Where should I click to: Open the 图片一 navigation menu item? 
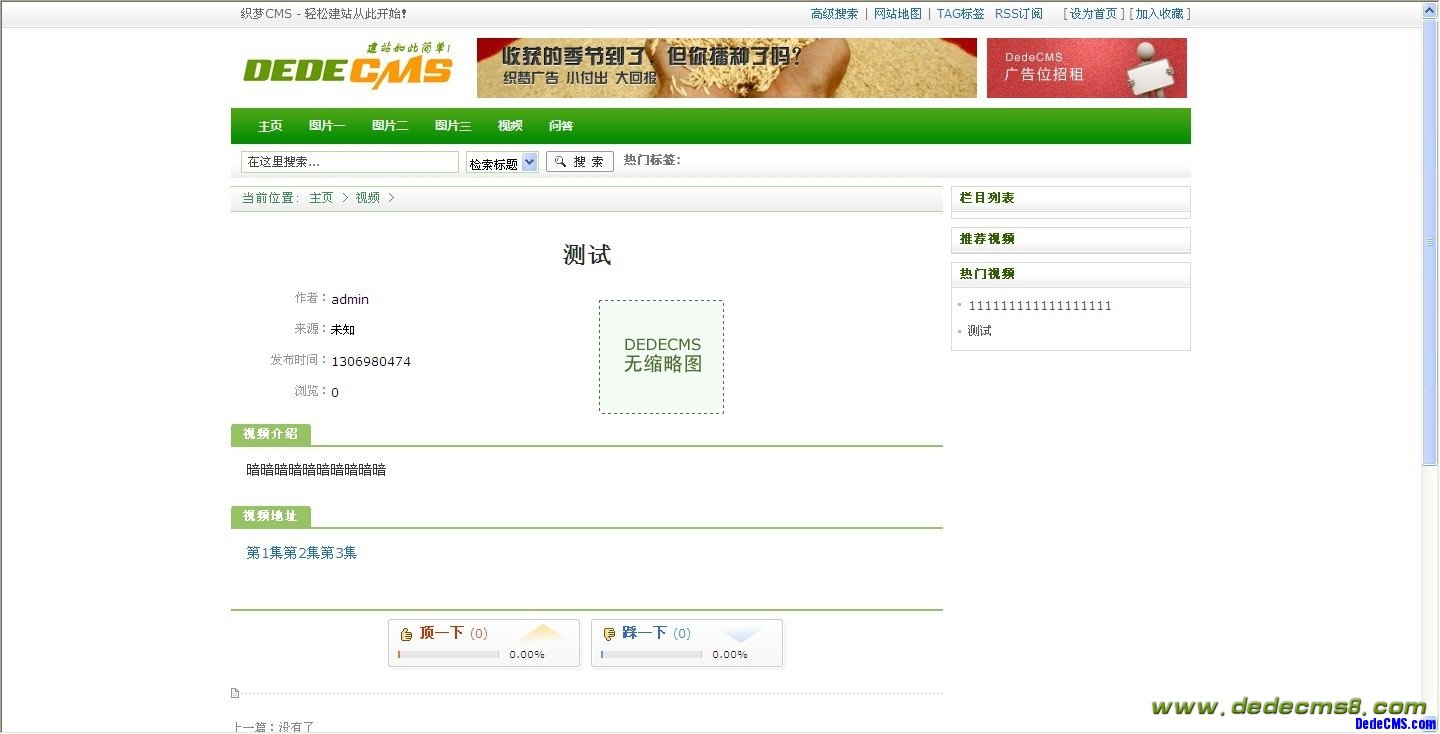[327, 126]
